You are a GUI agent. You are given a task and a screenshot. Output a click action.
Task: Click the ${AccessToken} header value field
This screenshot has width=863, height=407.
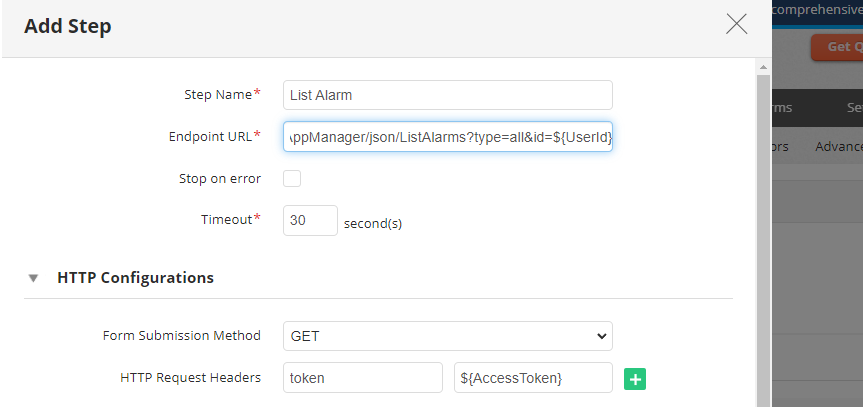(x=532, y=378)
